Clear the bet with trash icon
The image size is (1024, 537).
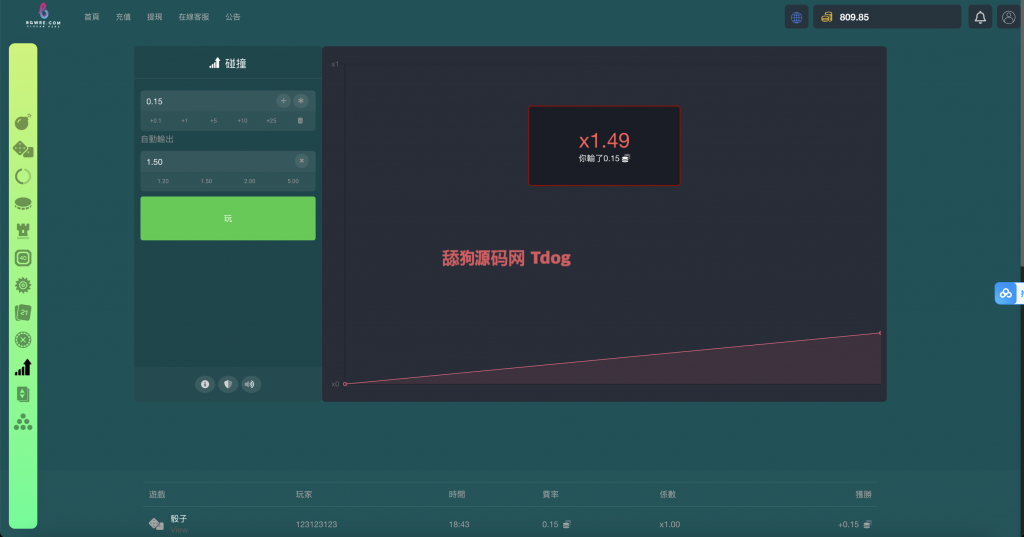pyautogui.click(x=300, y=121)
